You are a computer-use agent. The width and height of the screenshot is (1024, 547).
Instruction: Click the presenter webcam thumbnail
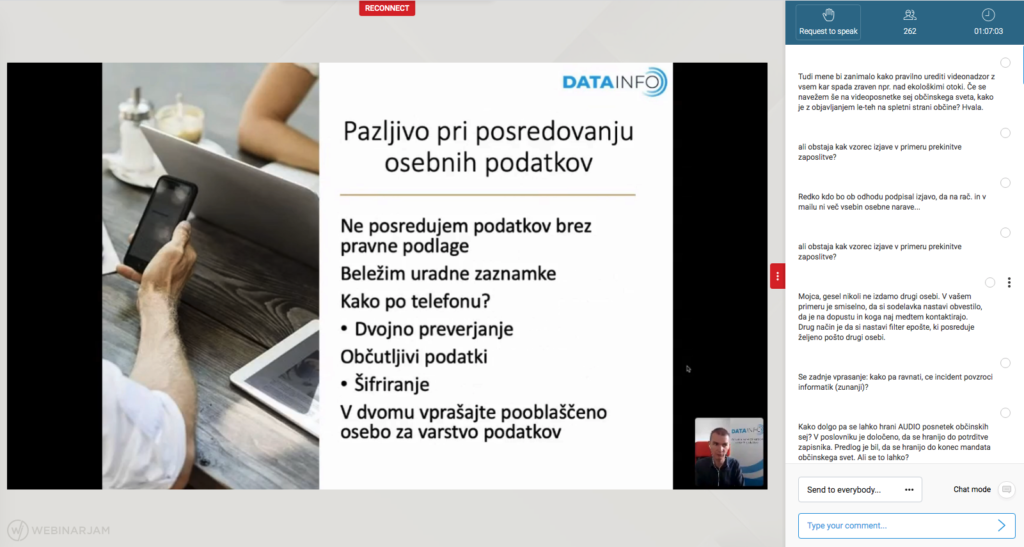pos(729,452)
